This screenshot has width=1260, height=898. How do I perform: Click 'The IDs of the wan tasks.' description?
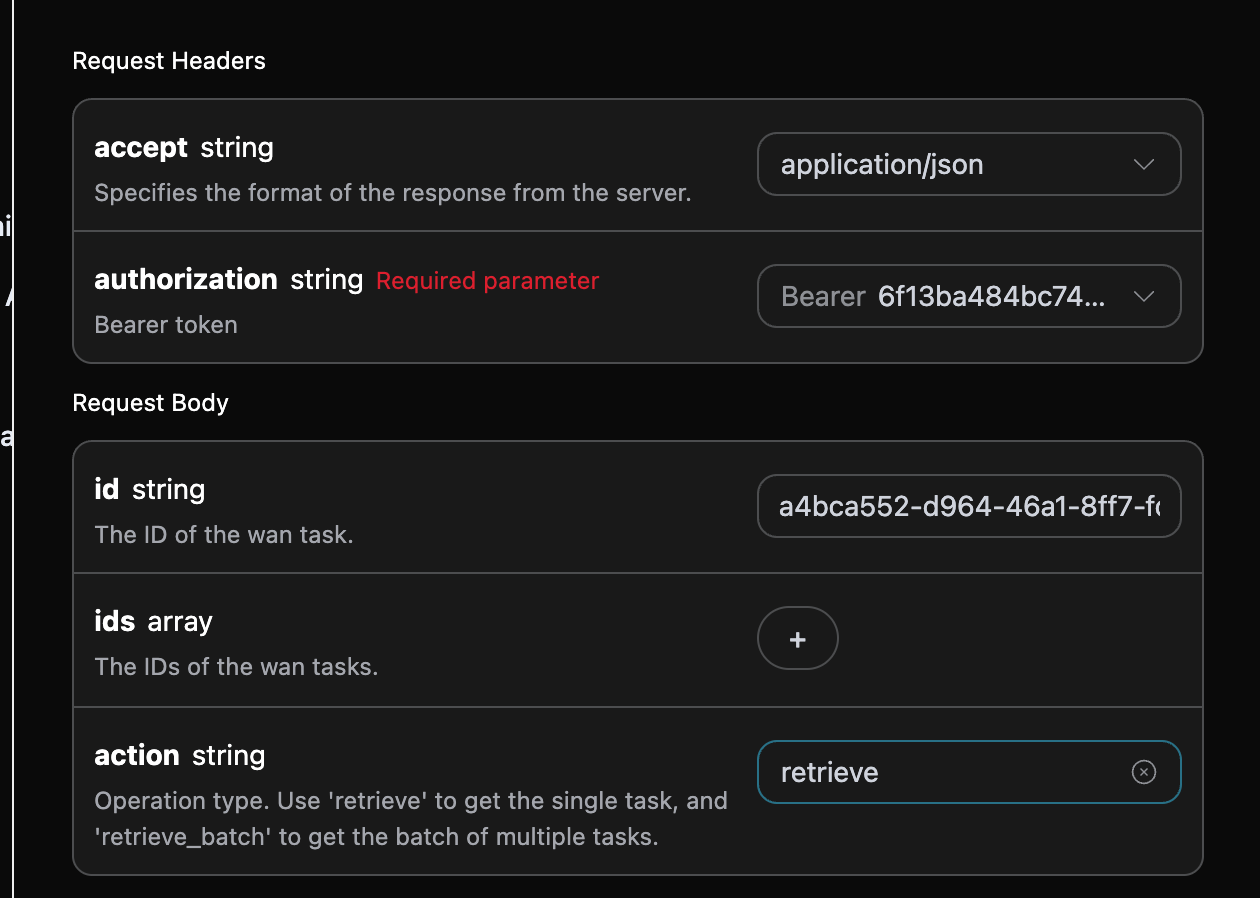click(235, 667)
